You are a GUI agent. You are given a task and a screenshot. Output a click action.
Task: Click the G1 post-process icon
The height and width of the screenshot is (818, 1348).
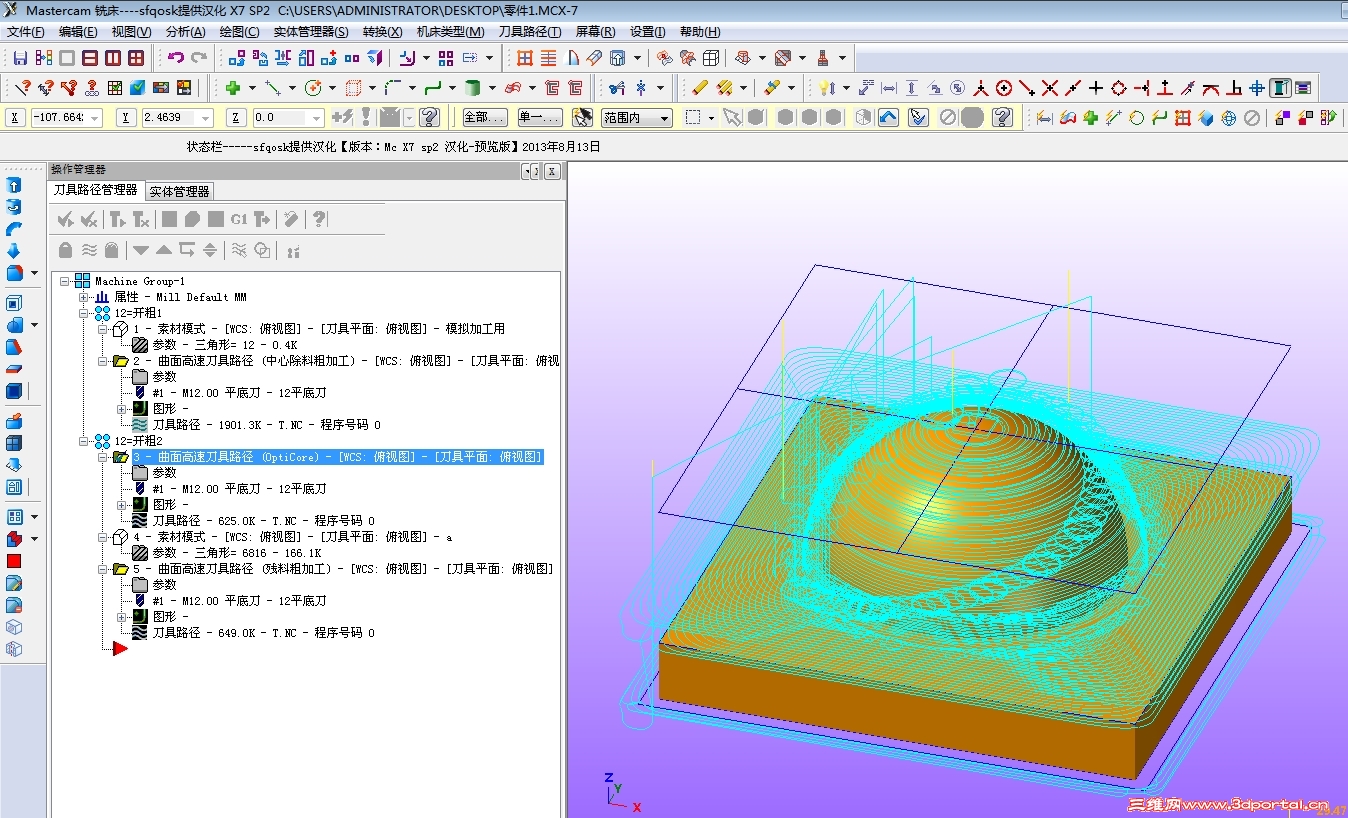pos(238,219)
